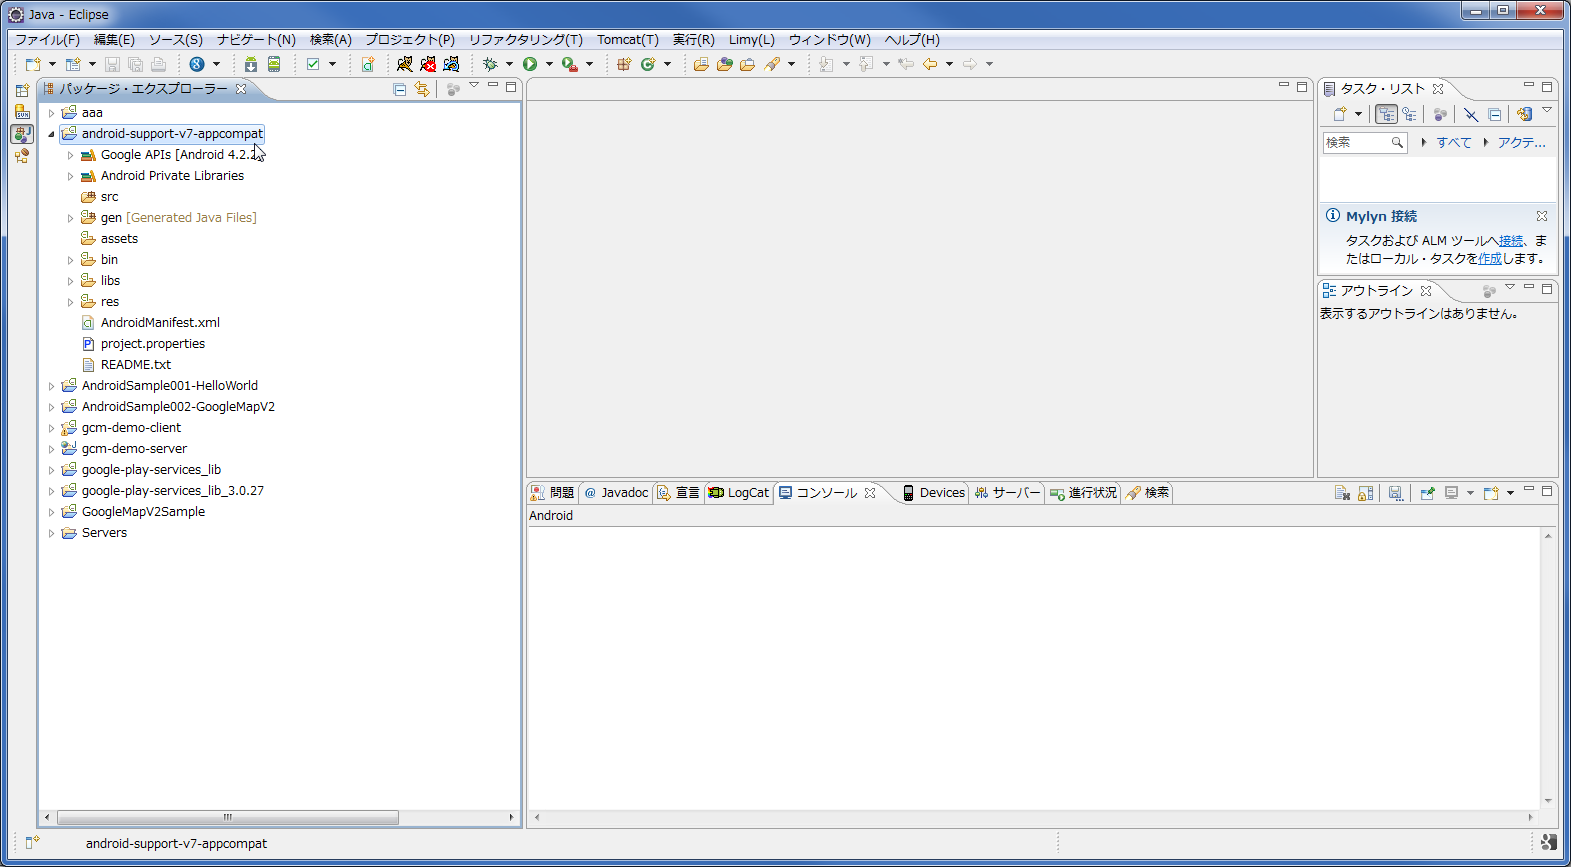This screenshot has height=867, width=1571.
Task: Click the New Android XML file icon
Action: pos(368,64)
